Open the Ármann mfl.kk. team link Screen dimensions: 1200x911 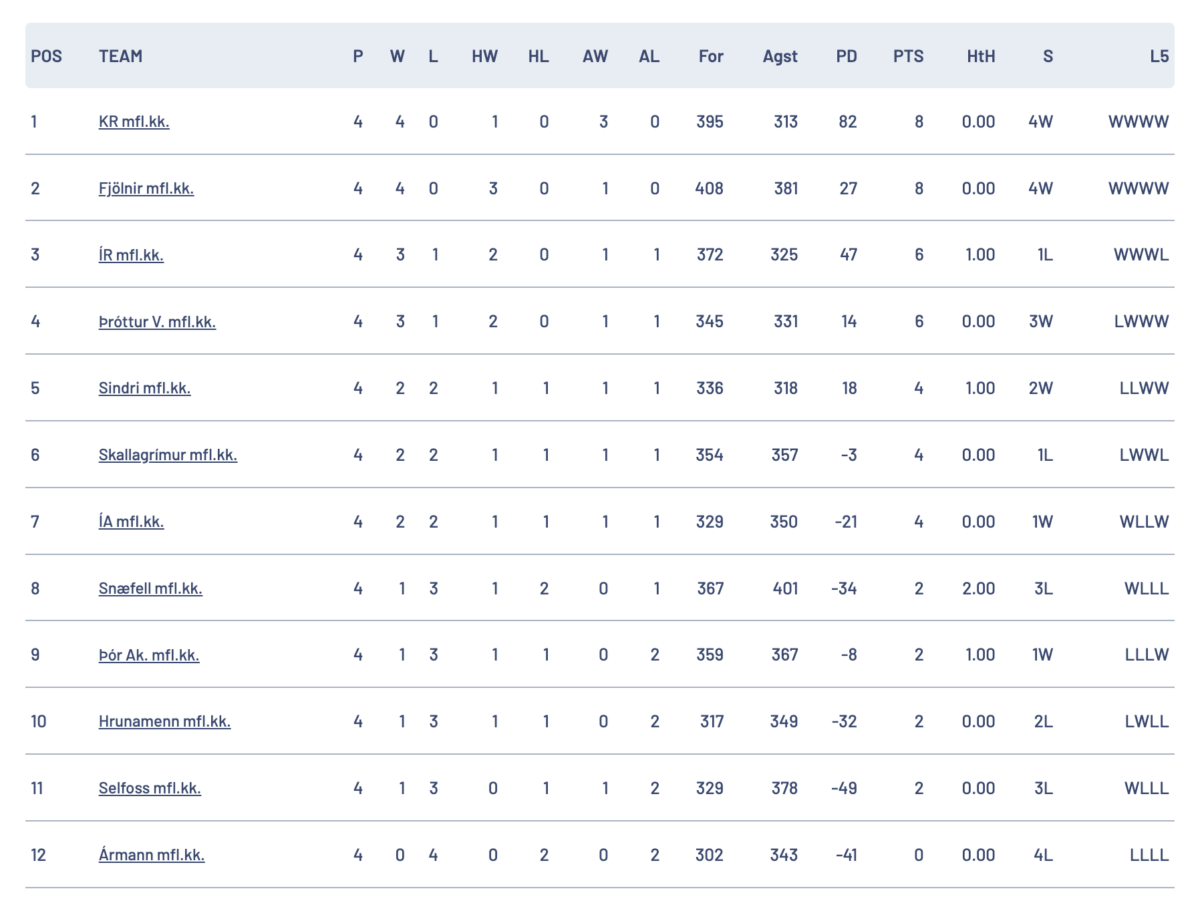[x=151, y=855]
